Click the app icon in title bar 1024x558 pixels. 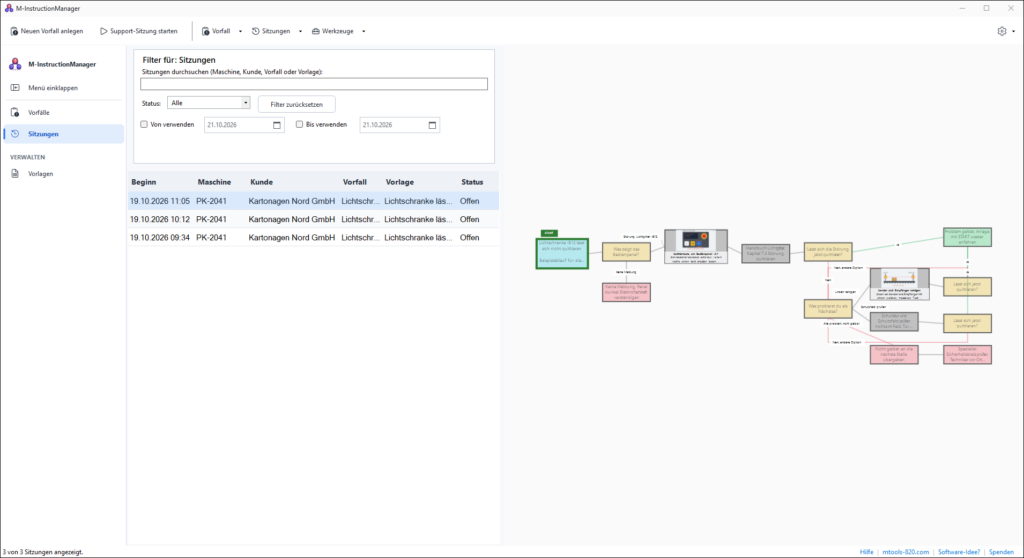(8, 8)
